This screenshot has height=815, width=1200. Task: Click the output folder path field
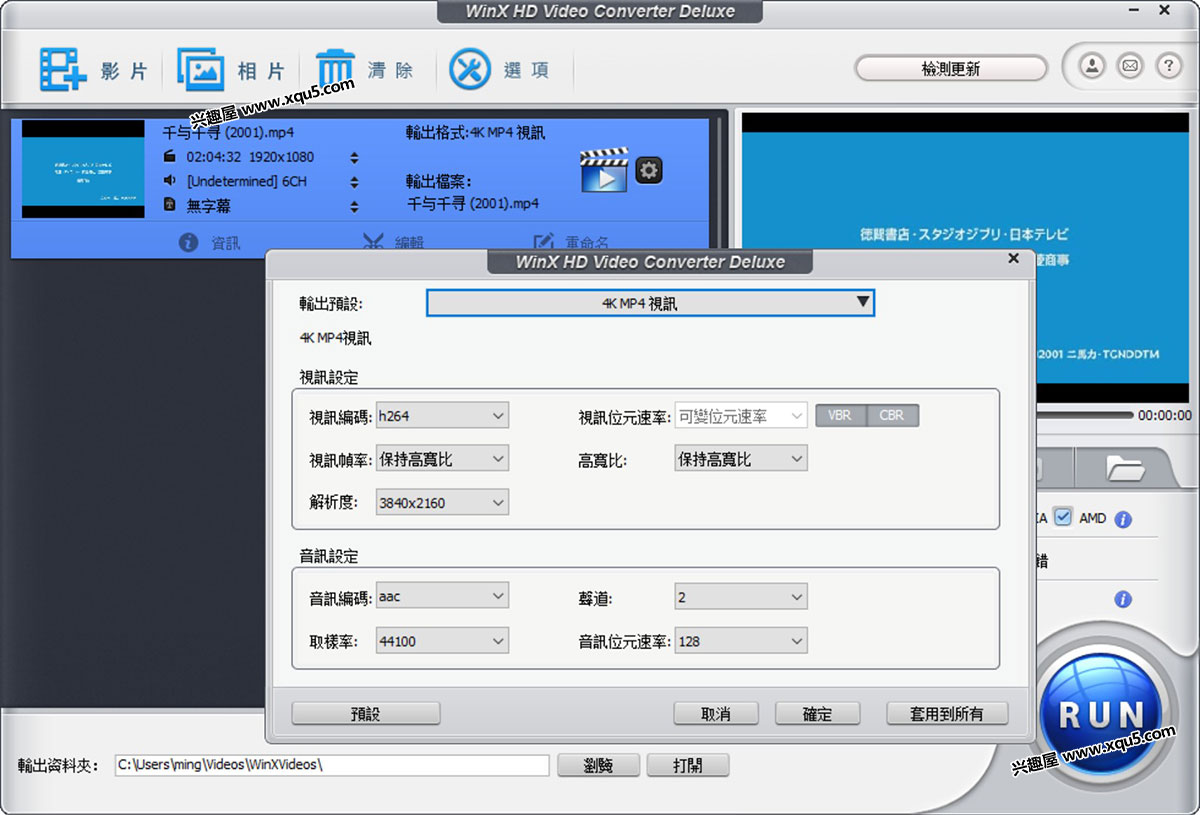pyautogui.click(x=332, y=765)
